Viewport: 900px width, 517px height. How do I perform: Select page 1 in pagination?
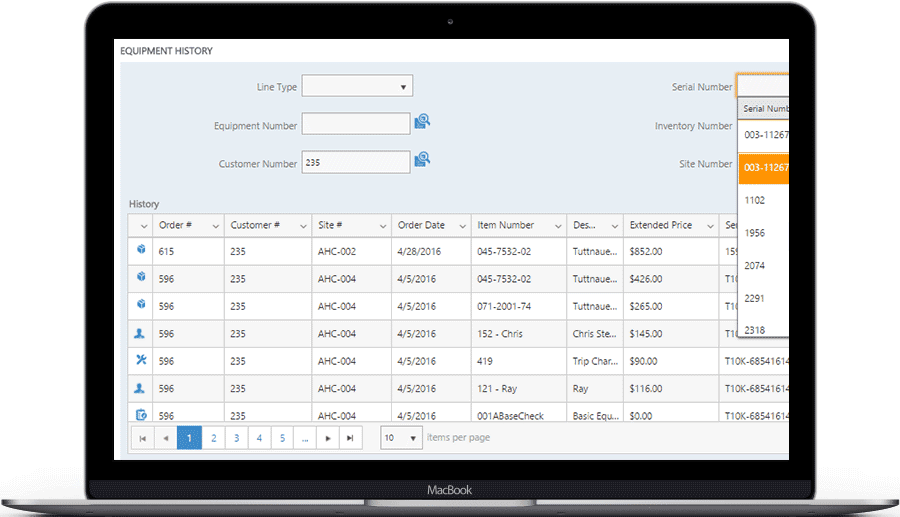point(189,438)
